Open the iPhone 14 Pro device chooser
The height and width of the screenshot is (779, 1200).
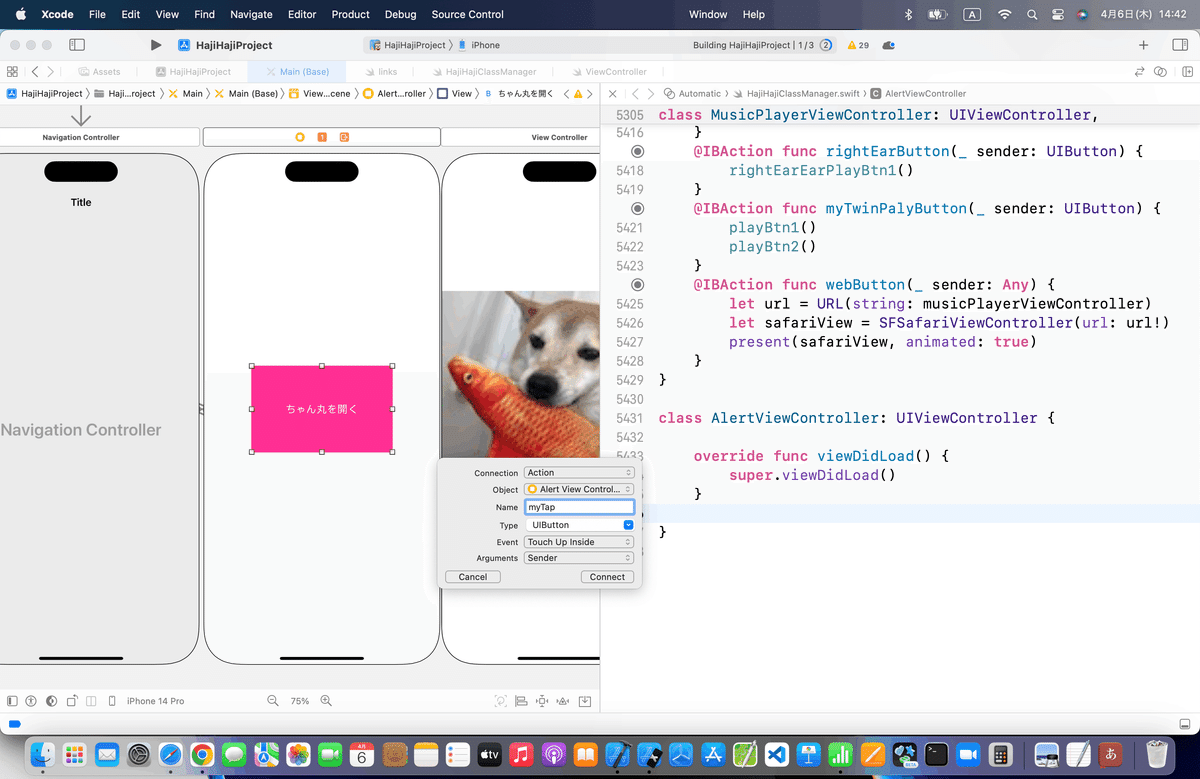click(x=147, y=701)
